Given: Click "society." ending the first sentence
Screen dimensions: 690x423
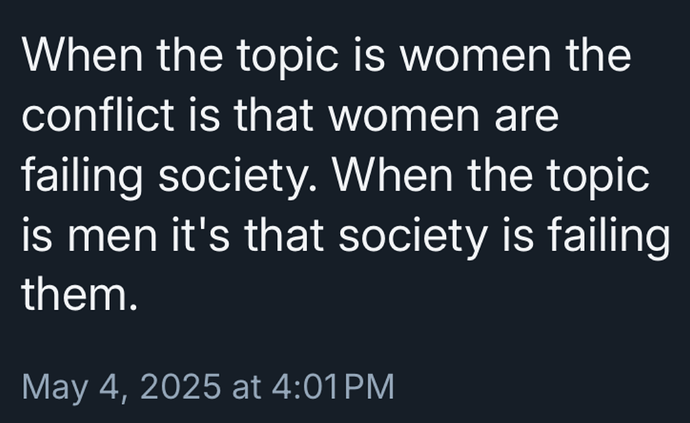Looking at the screenshot, I should [237, 179].
